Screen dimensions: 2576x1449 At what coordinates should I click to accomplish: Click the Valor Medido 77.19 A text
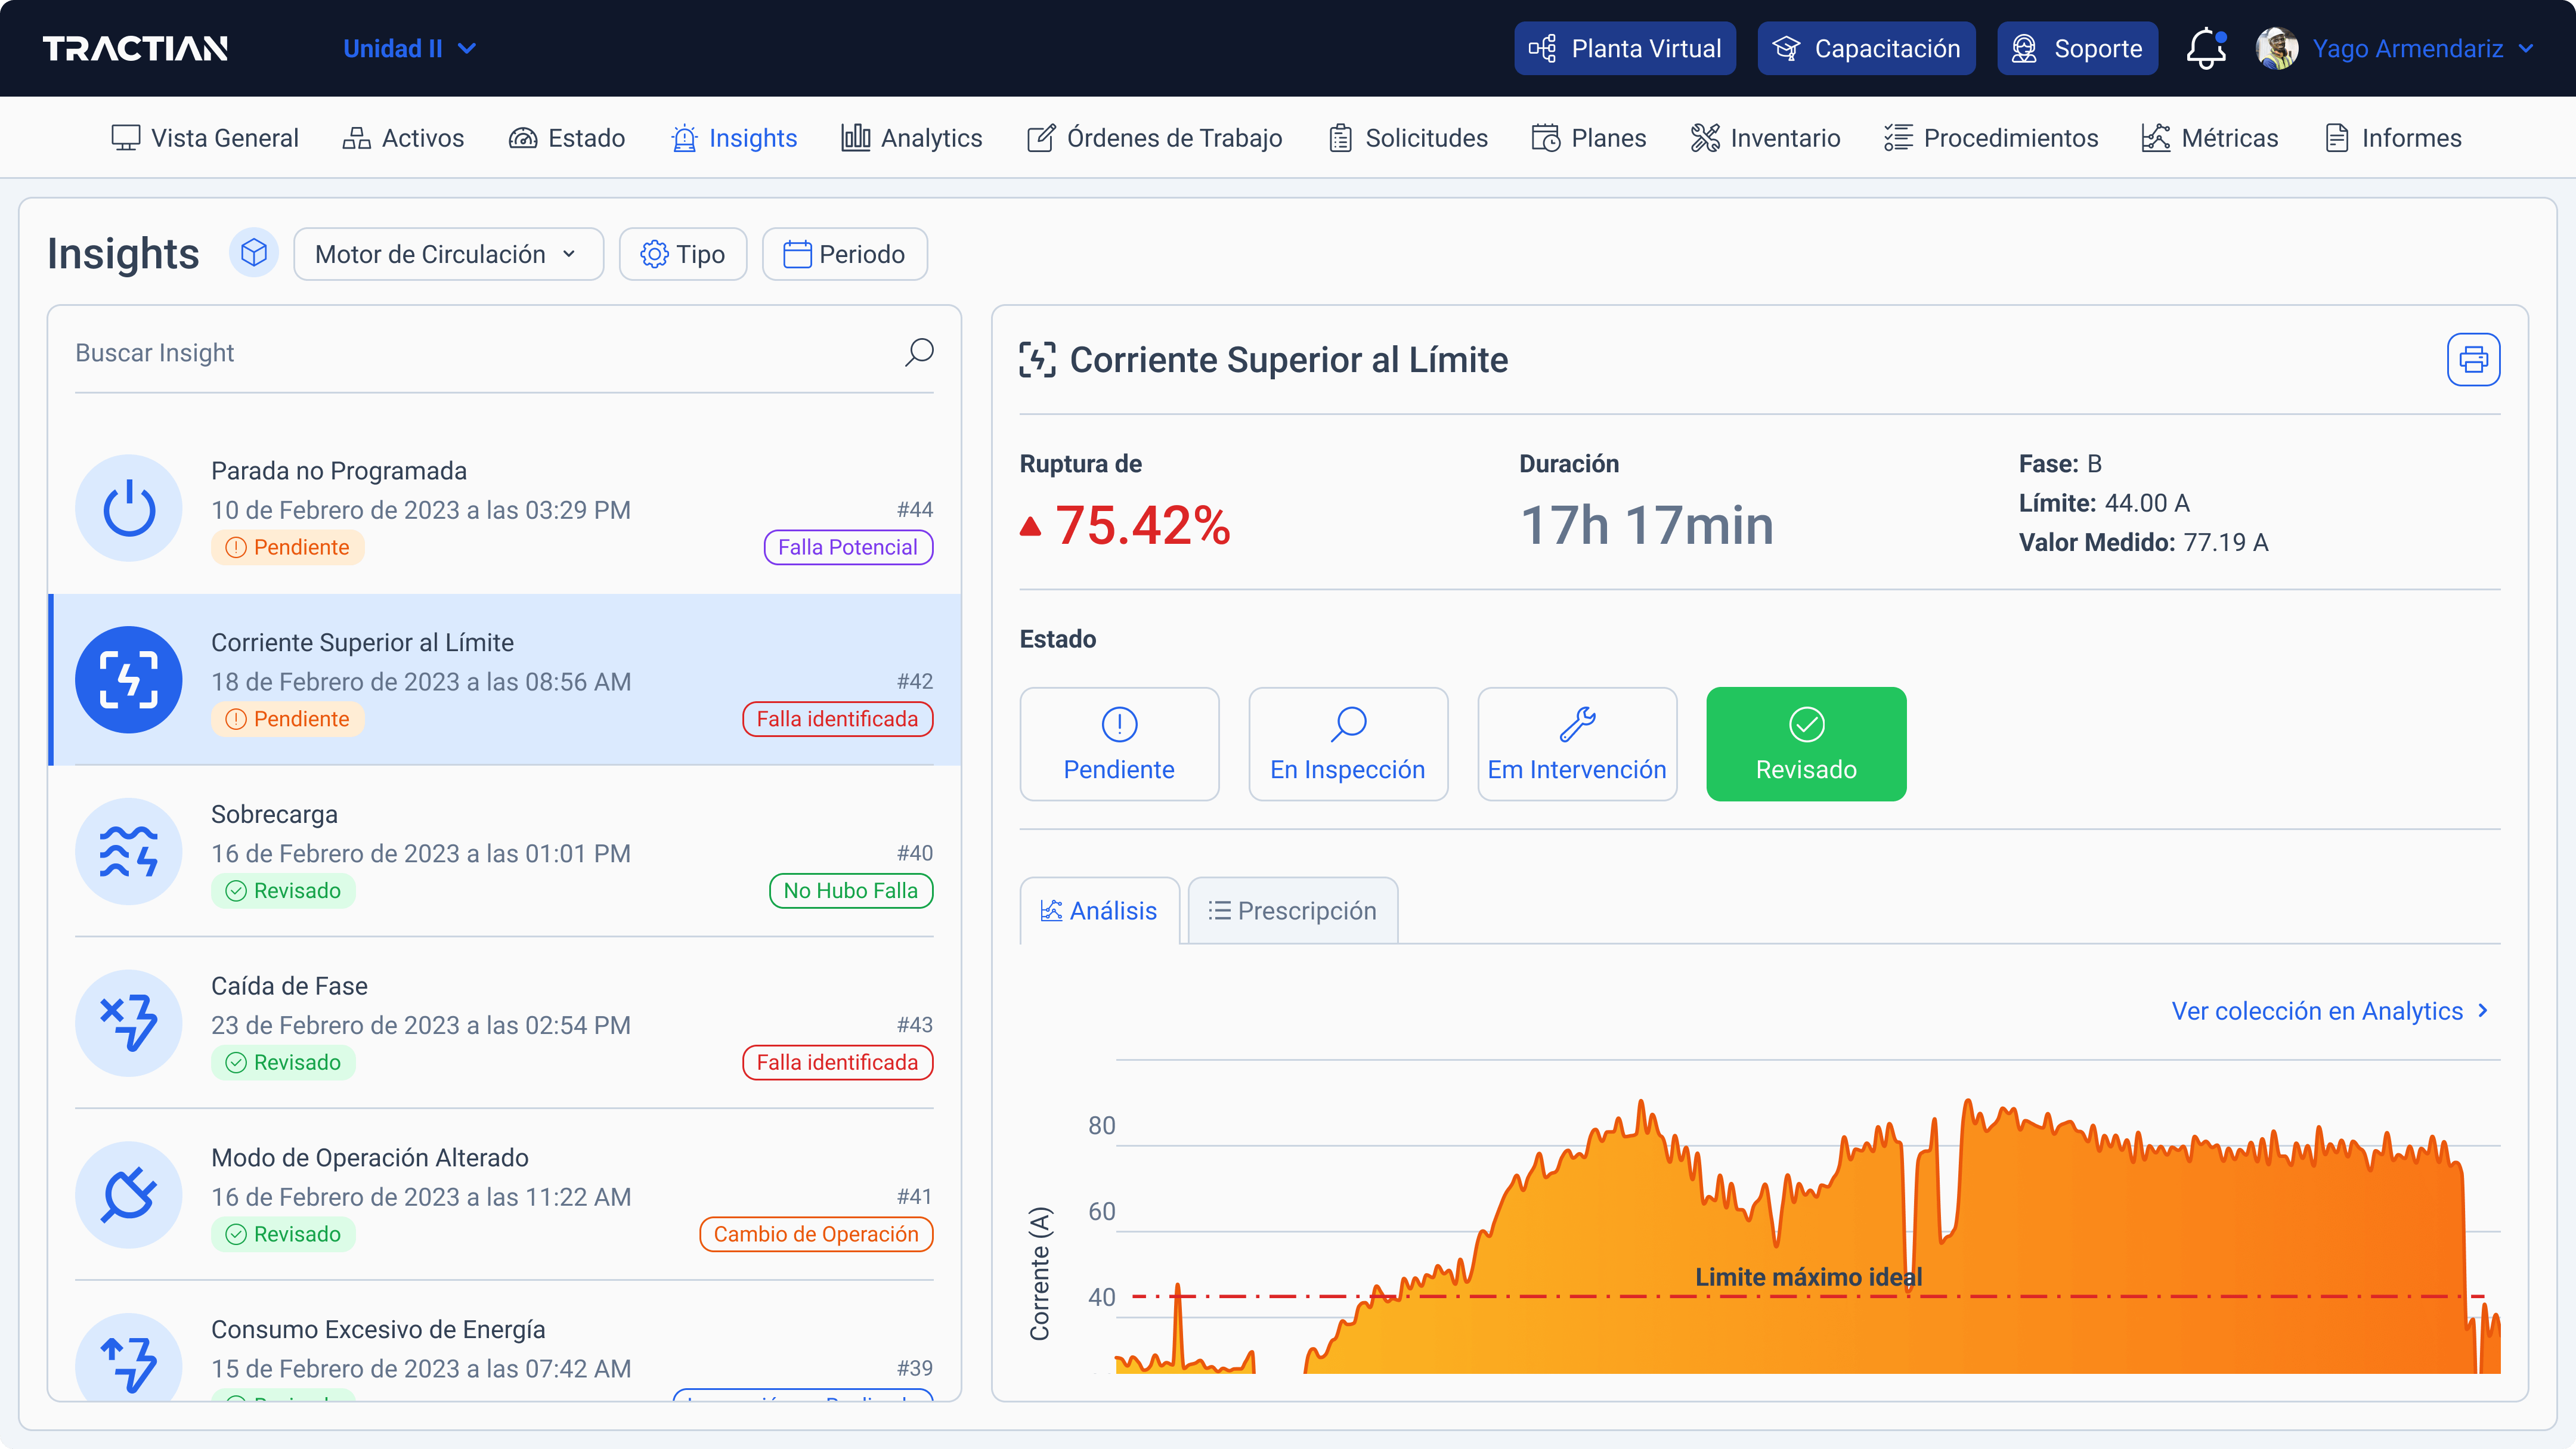[x=2143, y=542]
